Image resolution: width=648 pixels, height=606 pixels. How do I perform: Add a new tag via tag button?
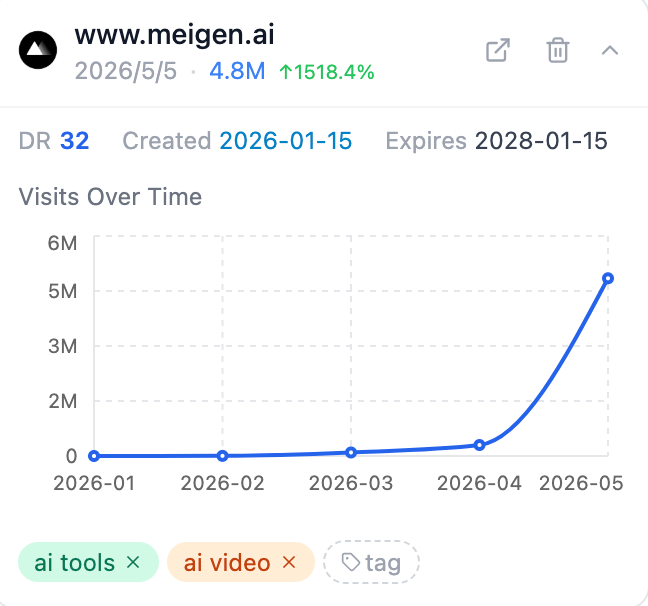coord(371,562)
